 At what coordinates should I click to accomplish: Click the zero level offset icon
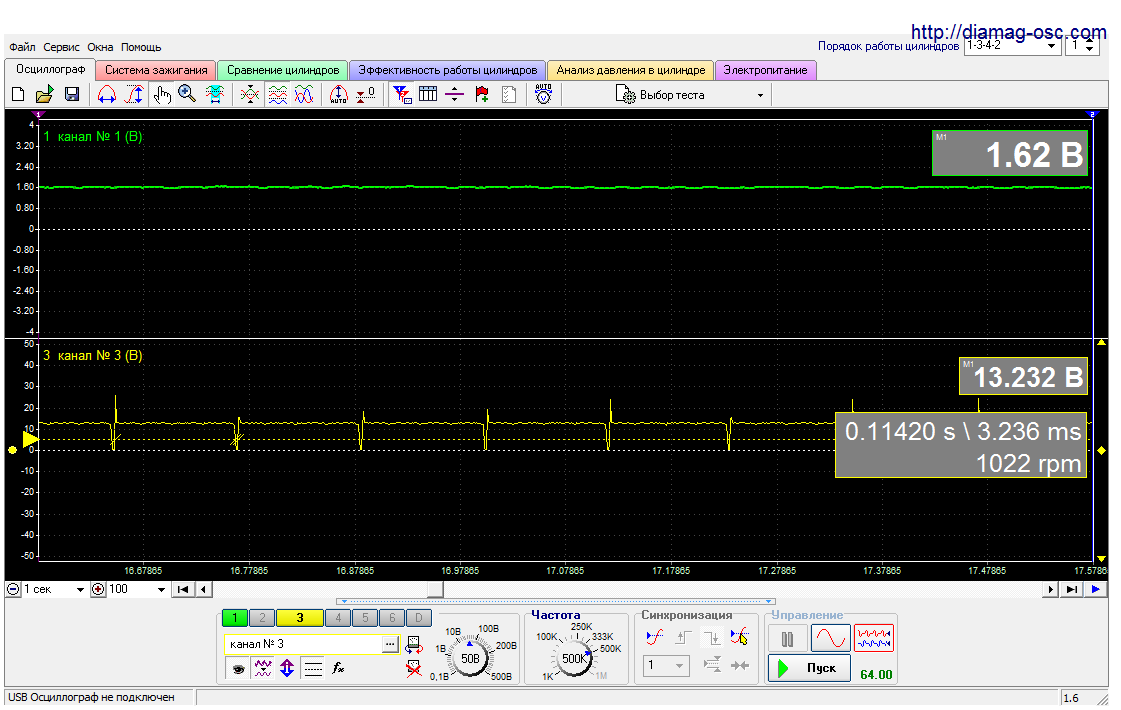click(366, 94)
